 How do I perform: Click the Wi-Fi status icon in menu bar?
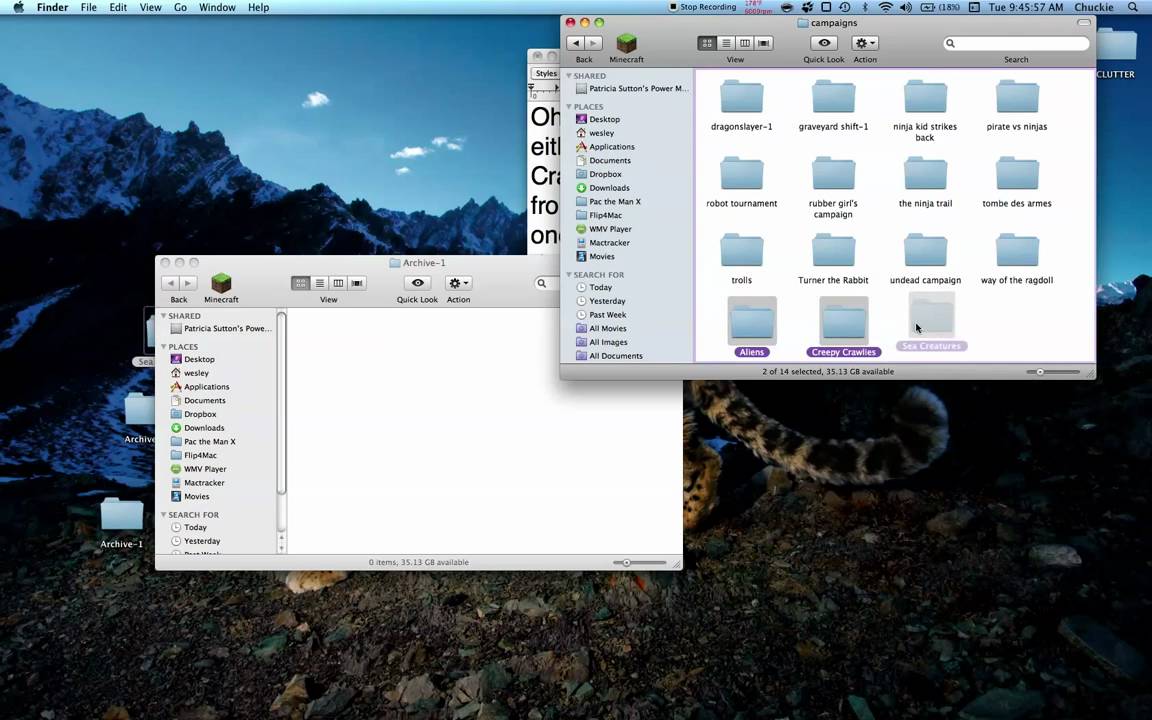[886, 7]
